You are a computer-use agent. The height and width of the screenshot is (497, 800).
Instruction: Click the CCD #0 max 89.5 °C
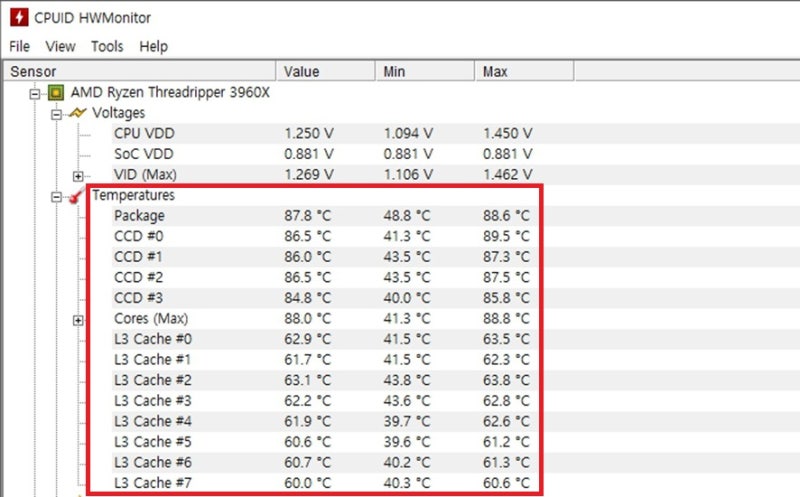pyautogui.click(x=507, y=236)
